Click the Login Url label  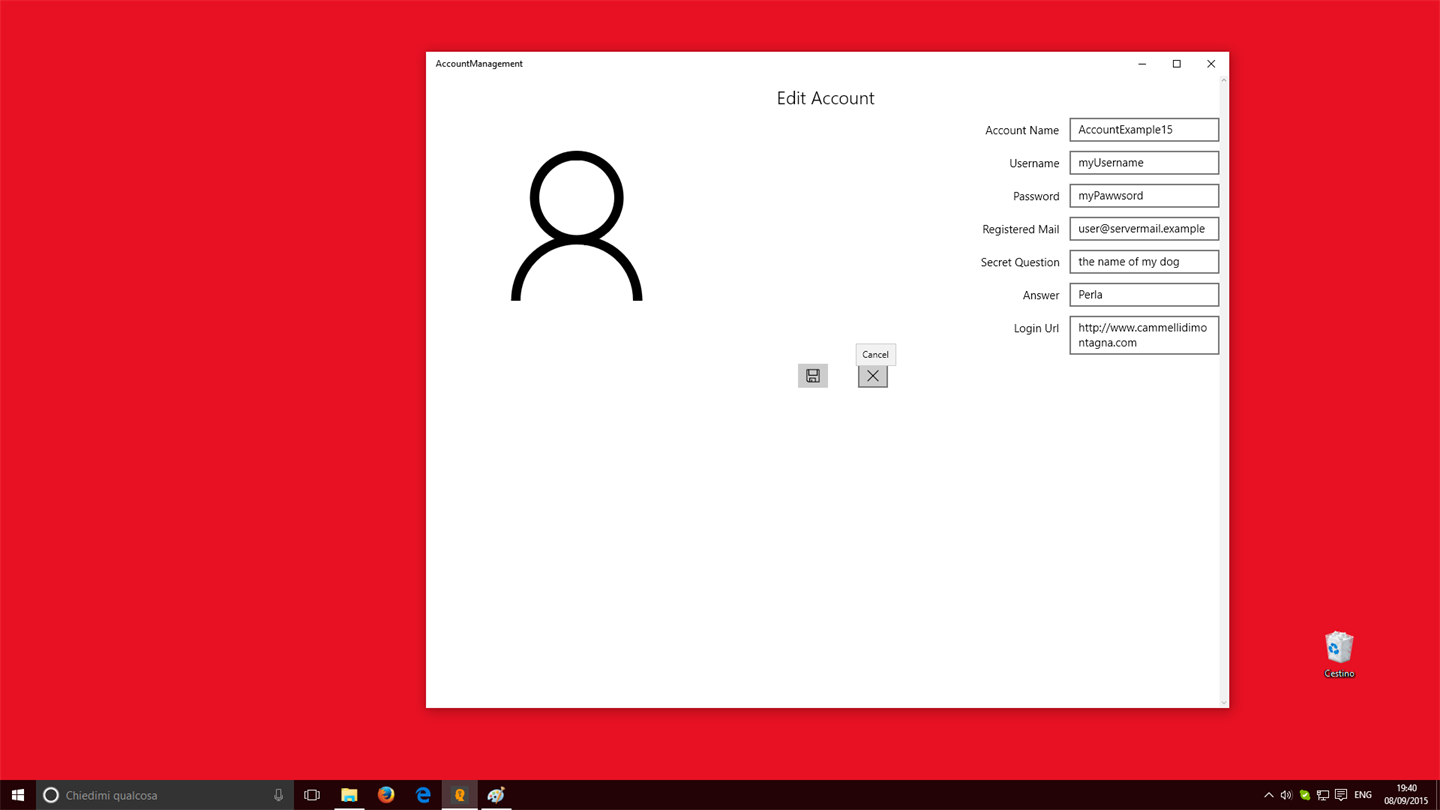click(1036, 328)
